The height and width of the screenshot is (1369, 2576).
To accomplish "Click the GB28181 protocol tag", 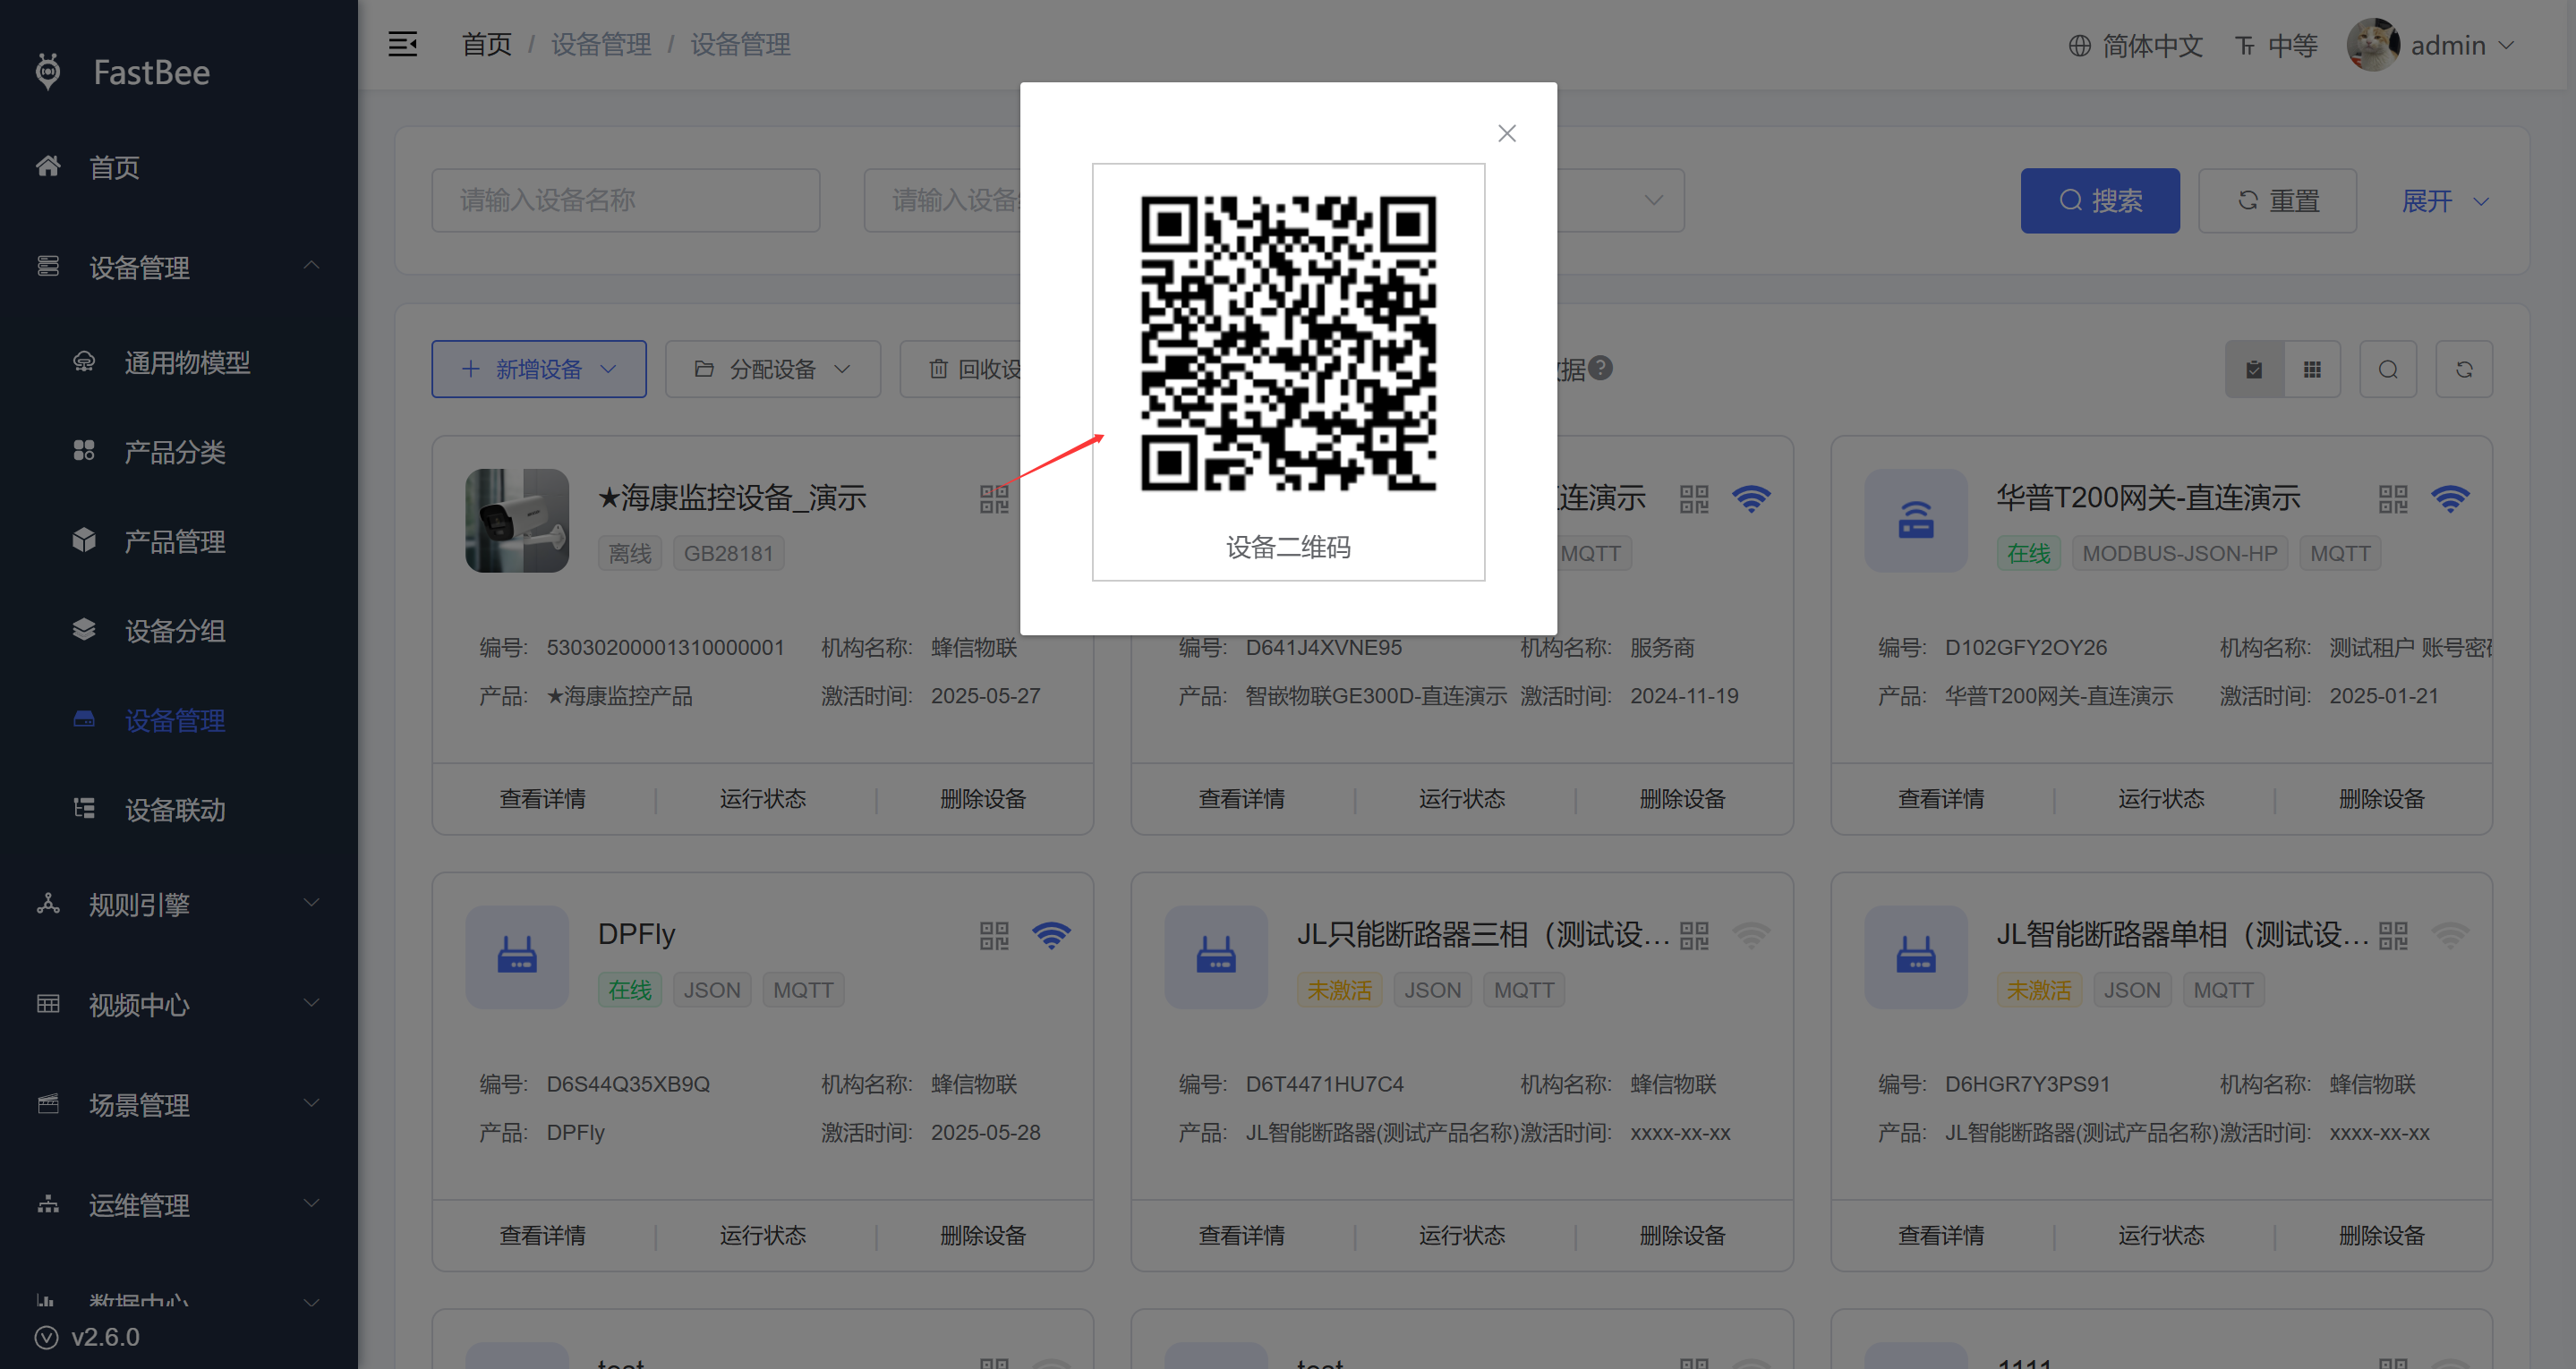I will click(729, 553).
